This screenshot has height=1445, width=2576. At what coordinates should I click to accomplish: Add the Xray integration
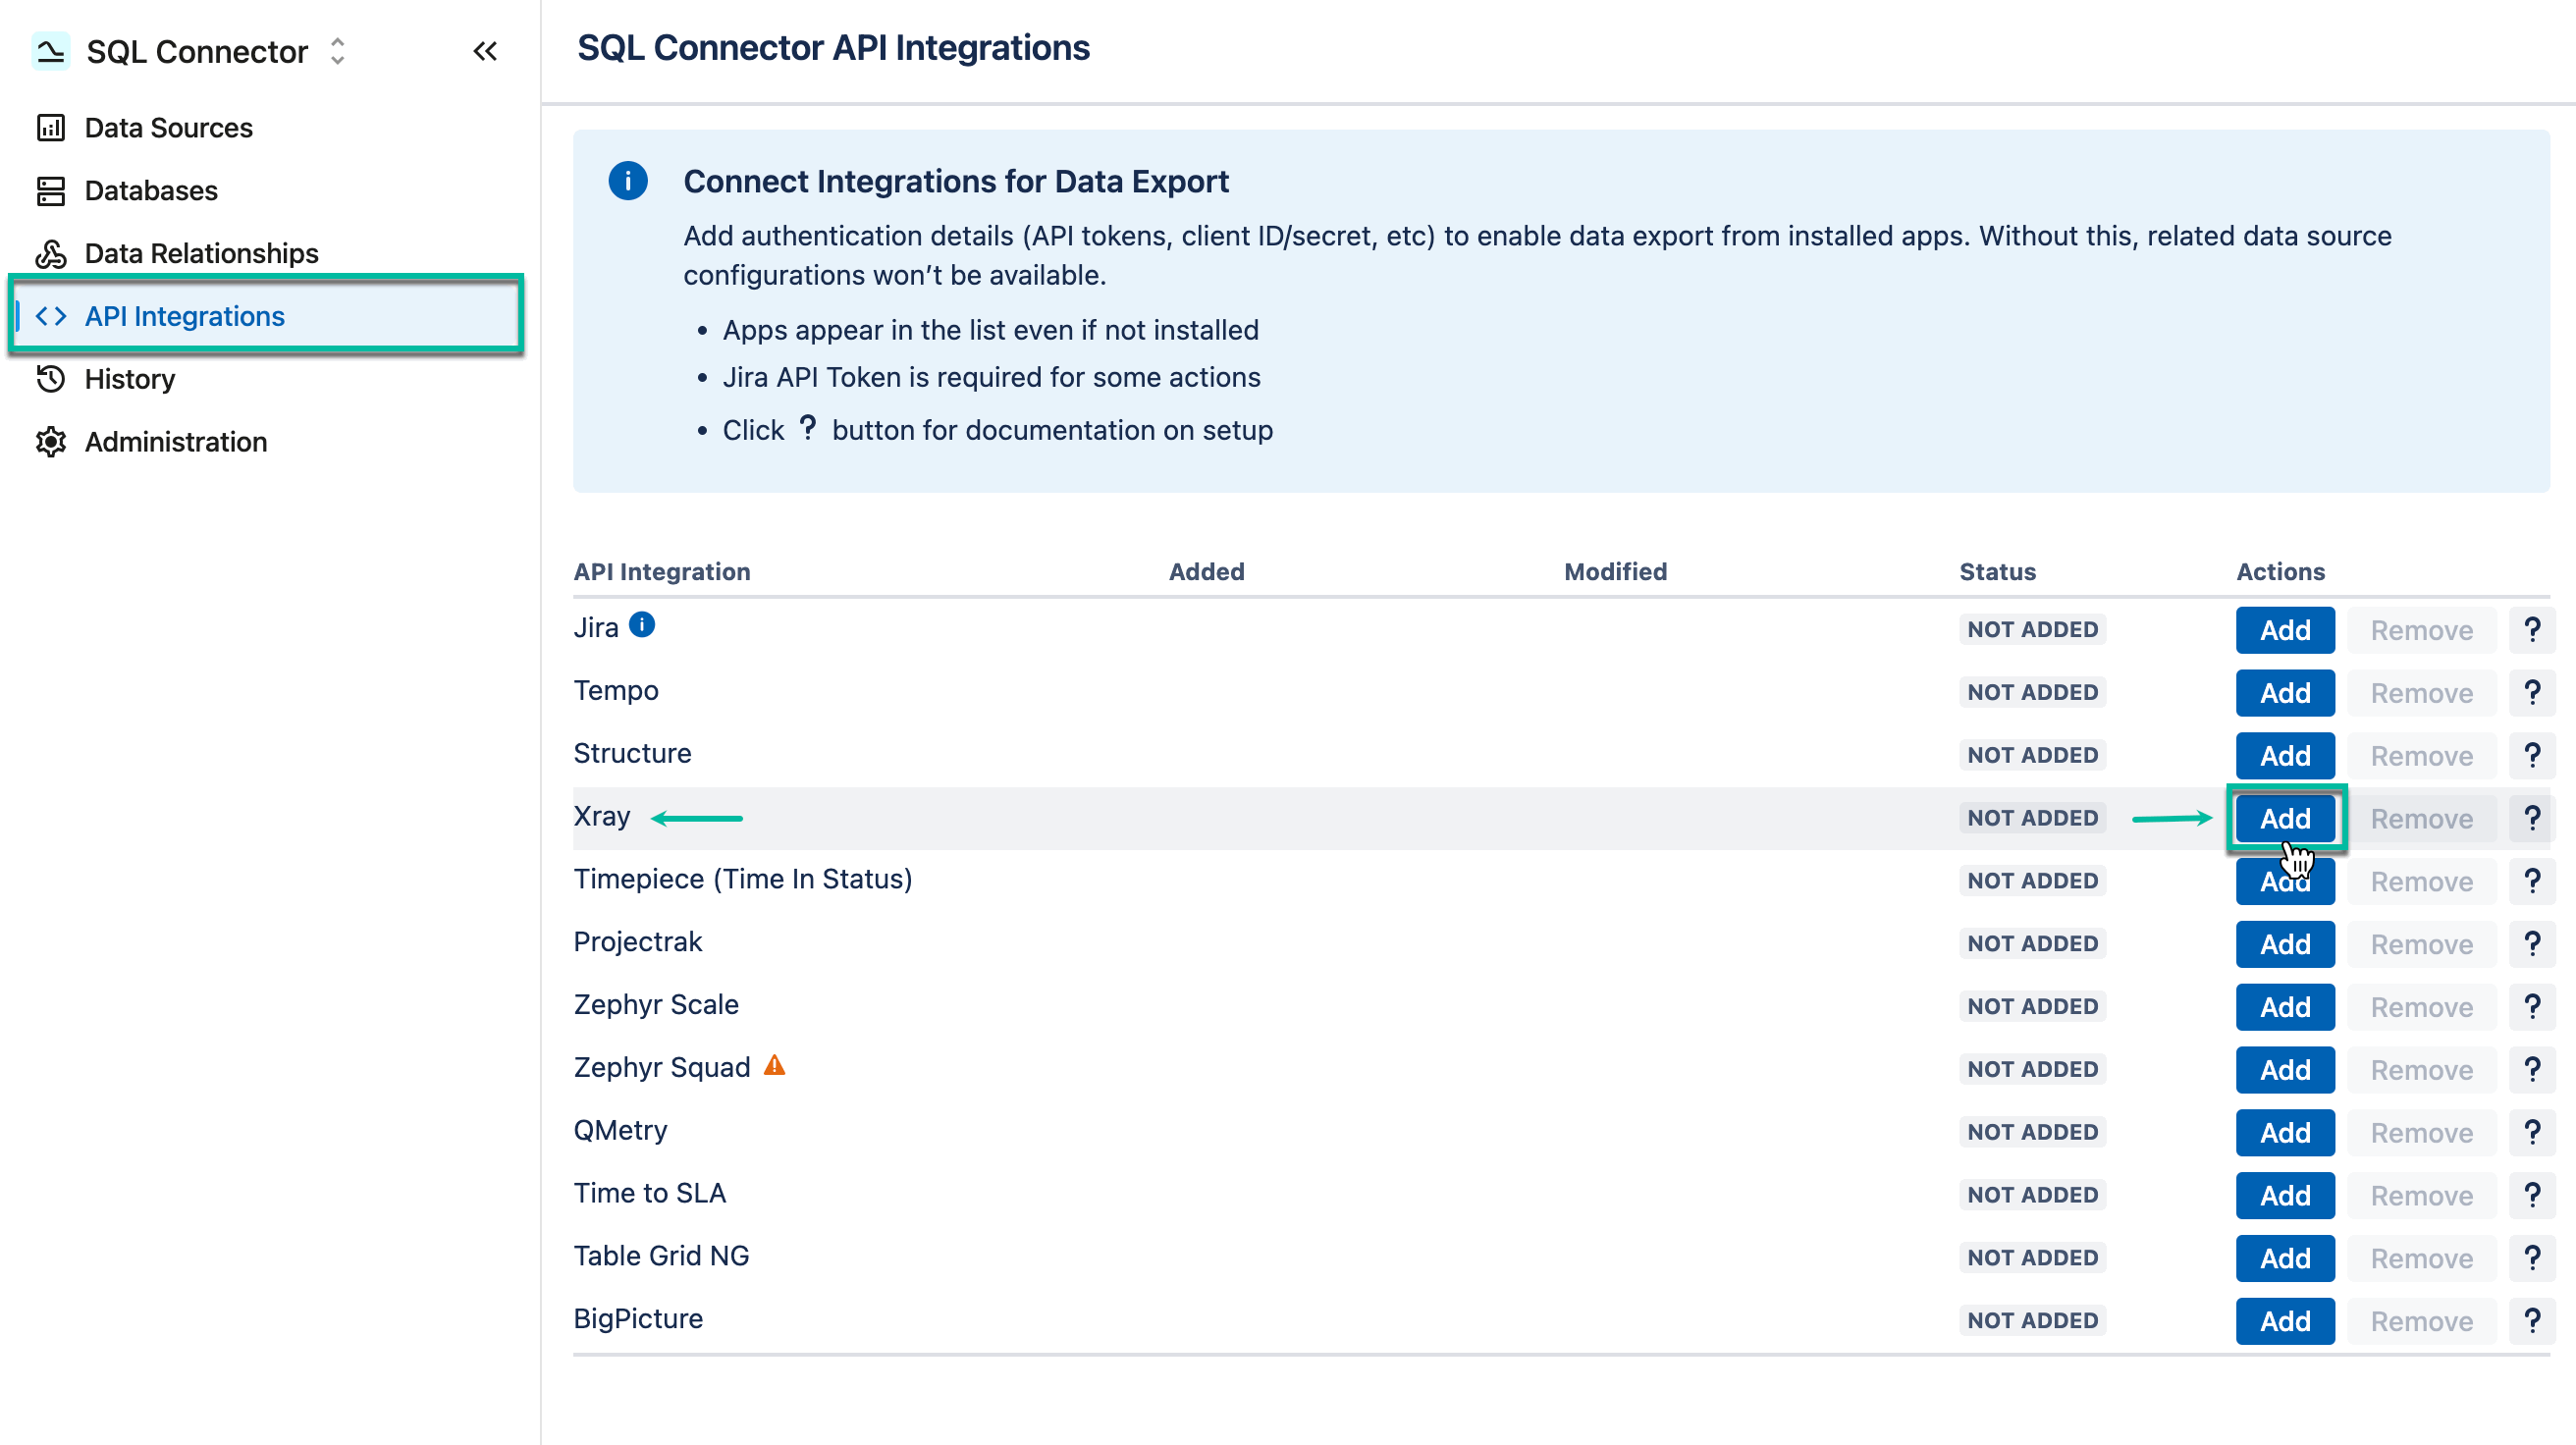click(x=2285, y=817)
